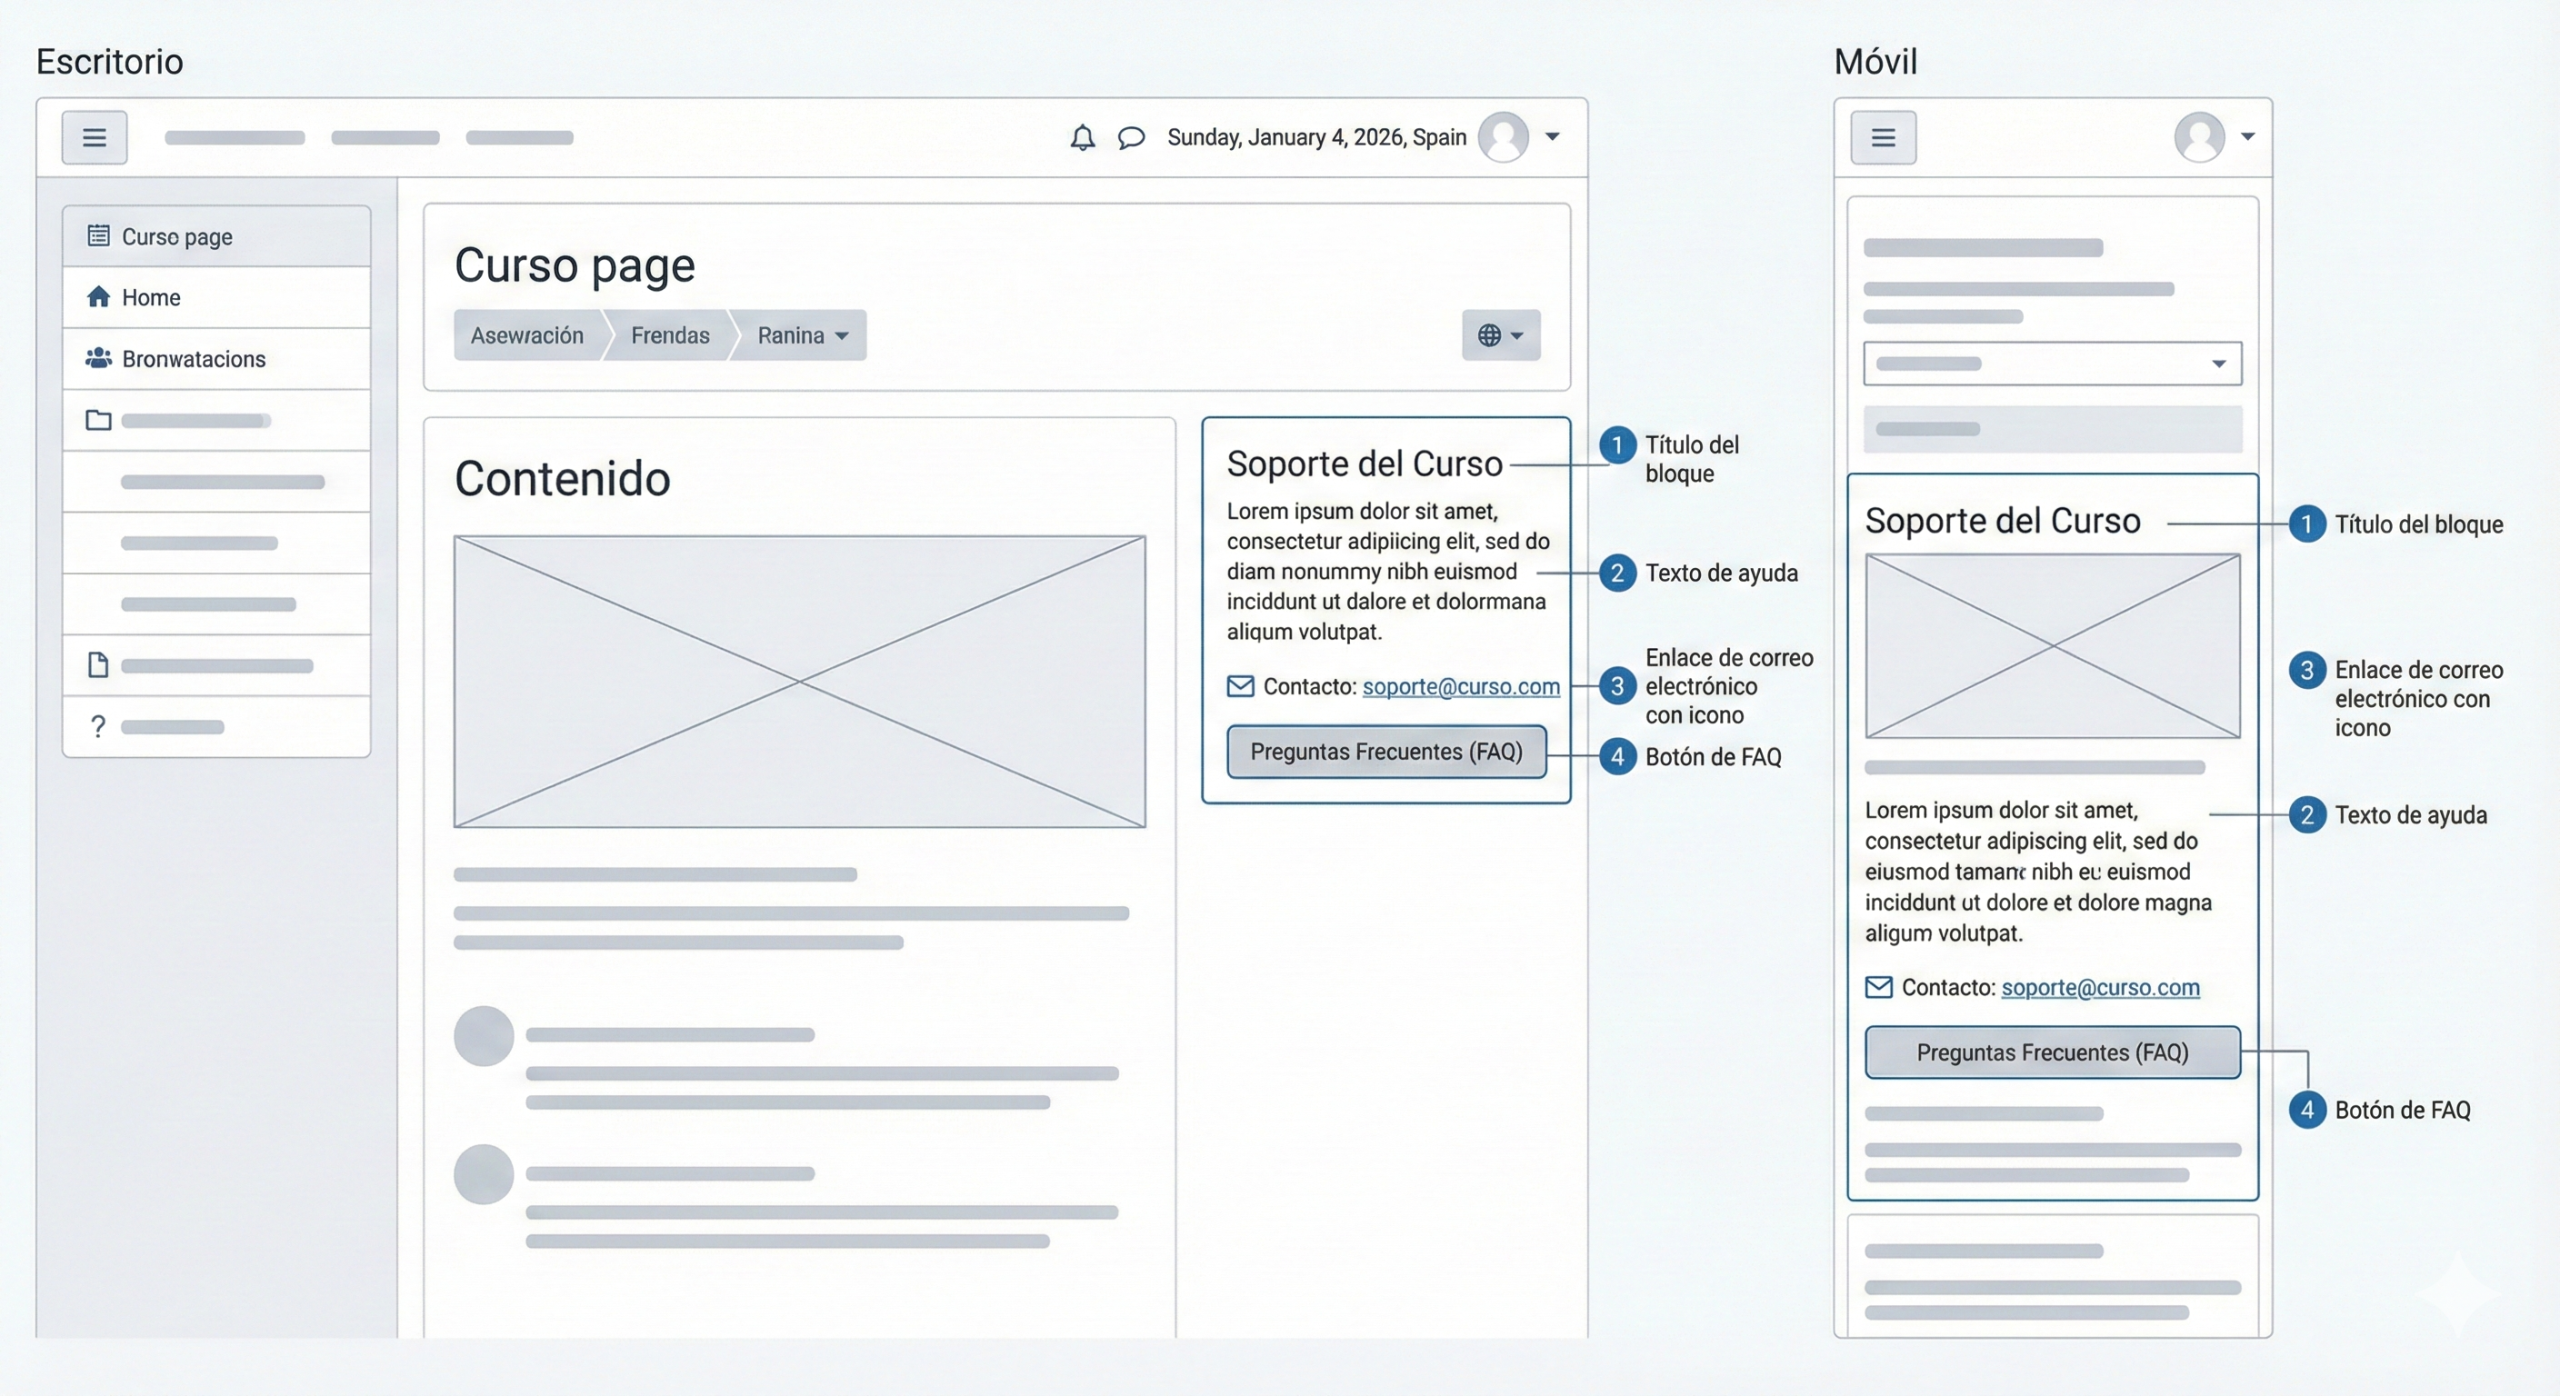
Task: Click the help question mark icon
Action: [x=98, y=726]
